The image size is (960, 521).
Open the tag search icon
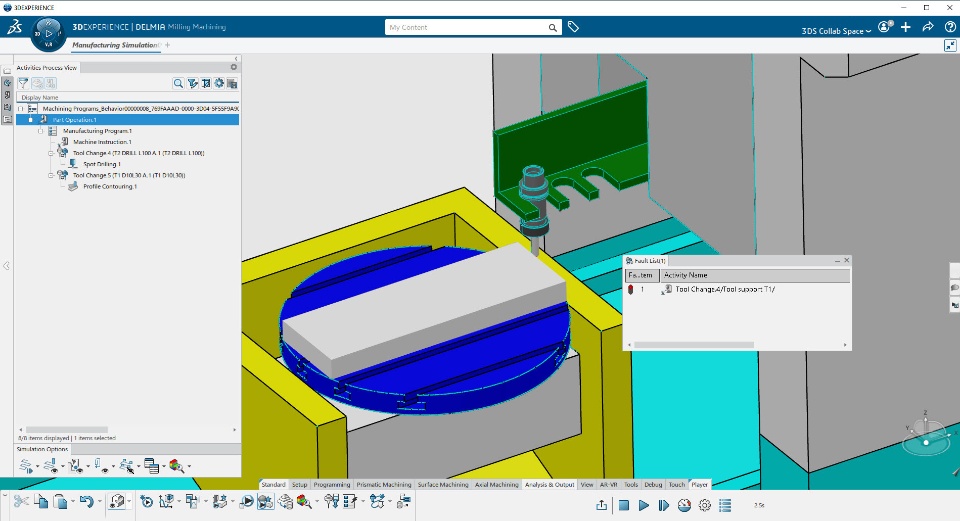pos(573,27)
